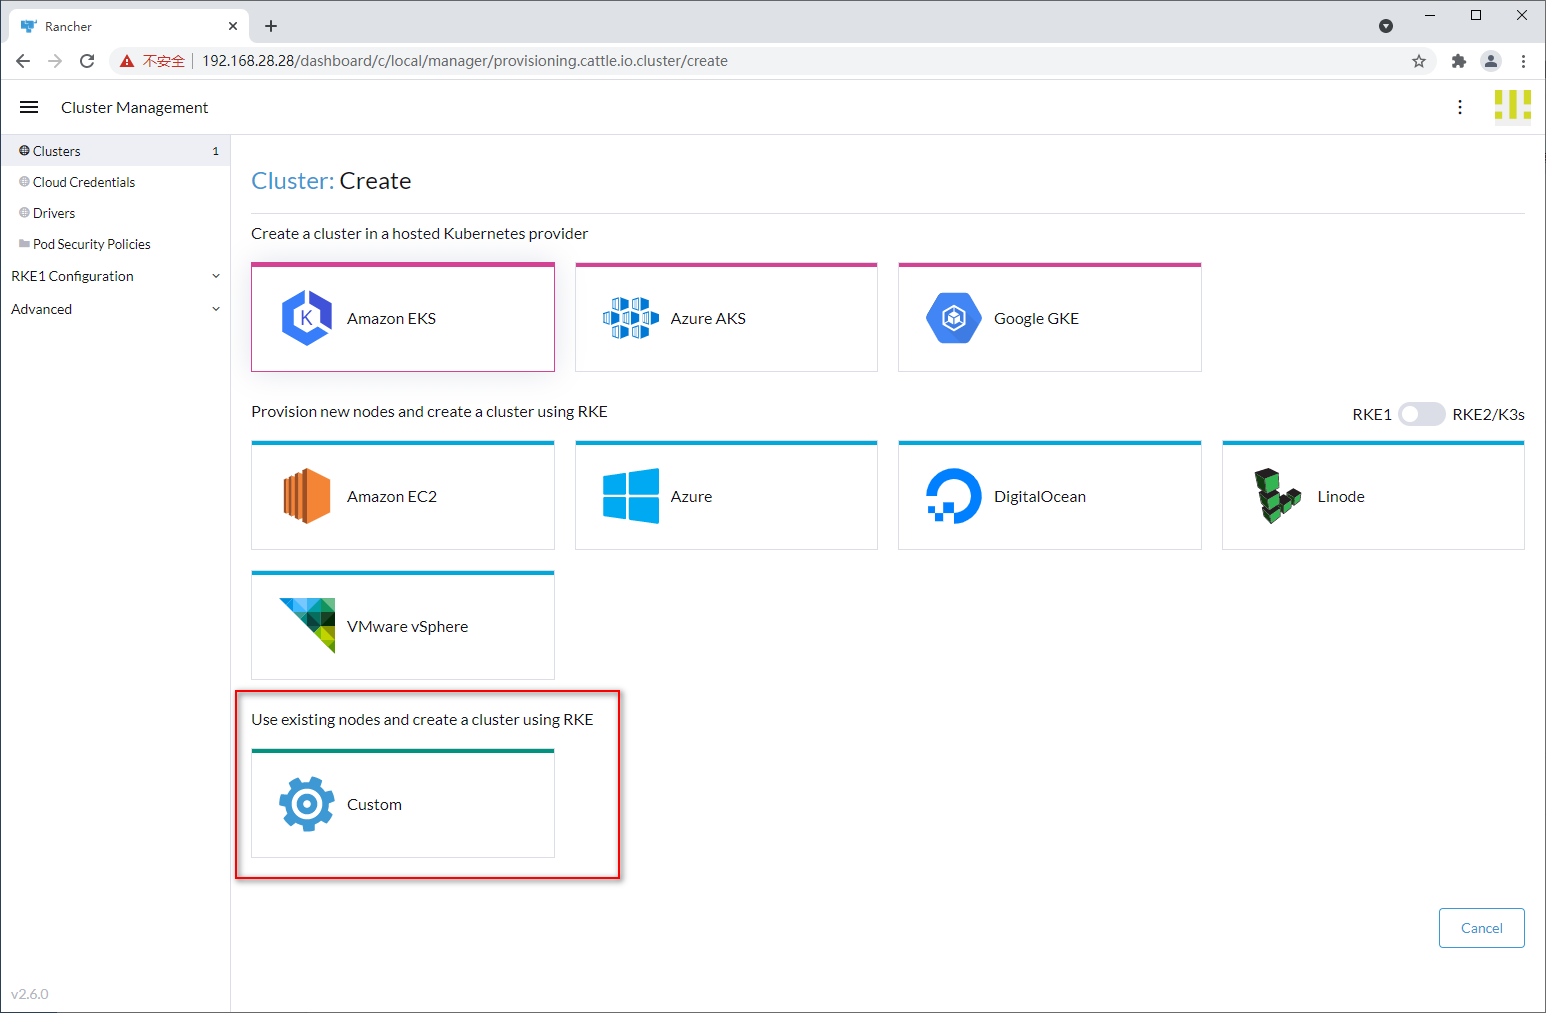1546x1013 pixels.
Task: Select the DigitalOcean provider card
Action: point(1050,495)
